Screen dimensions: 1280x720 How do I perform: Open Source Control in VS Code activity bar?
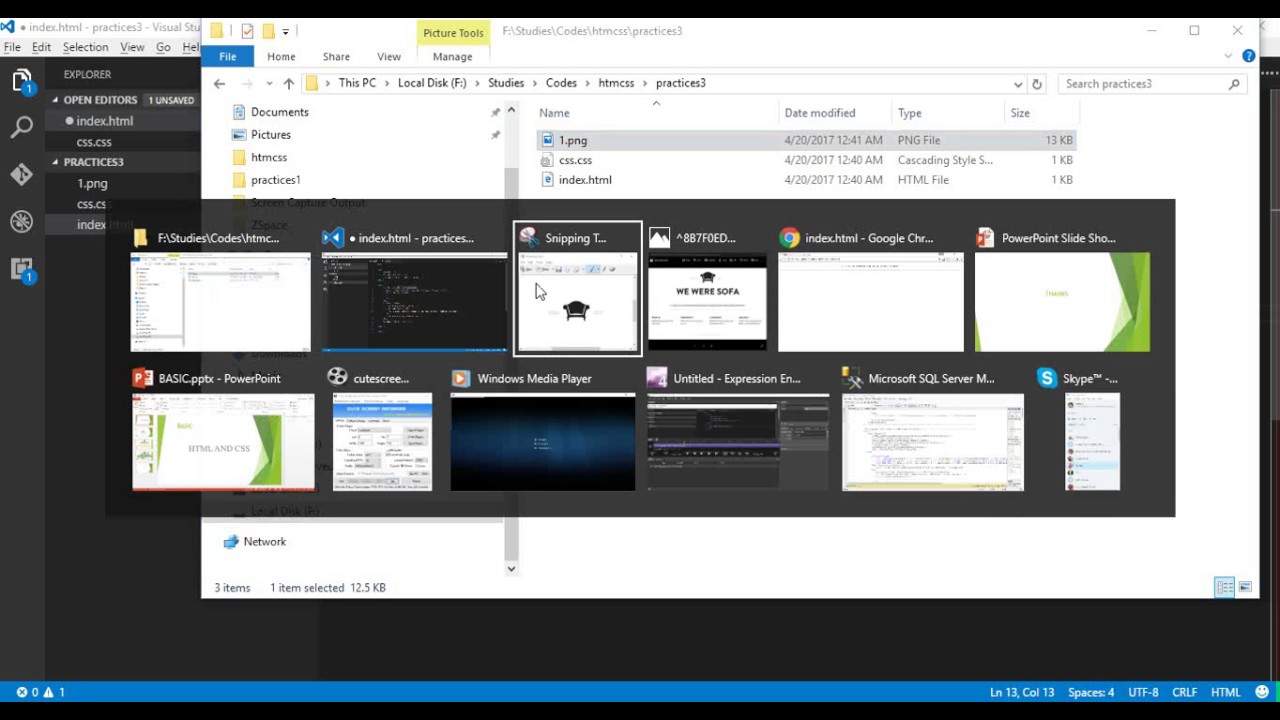click(22, 174)
